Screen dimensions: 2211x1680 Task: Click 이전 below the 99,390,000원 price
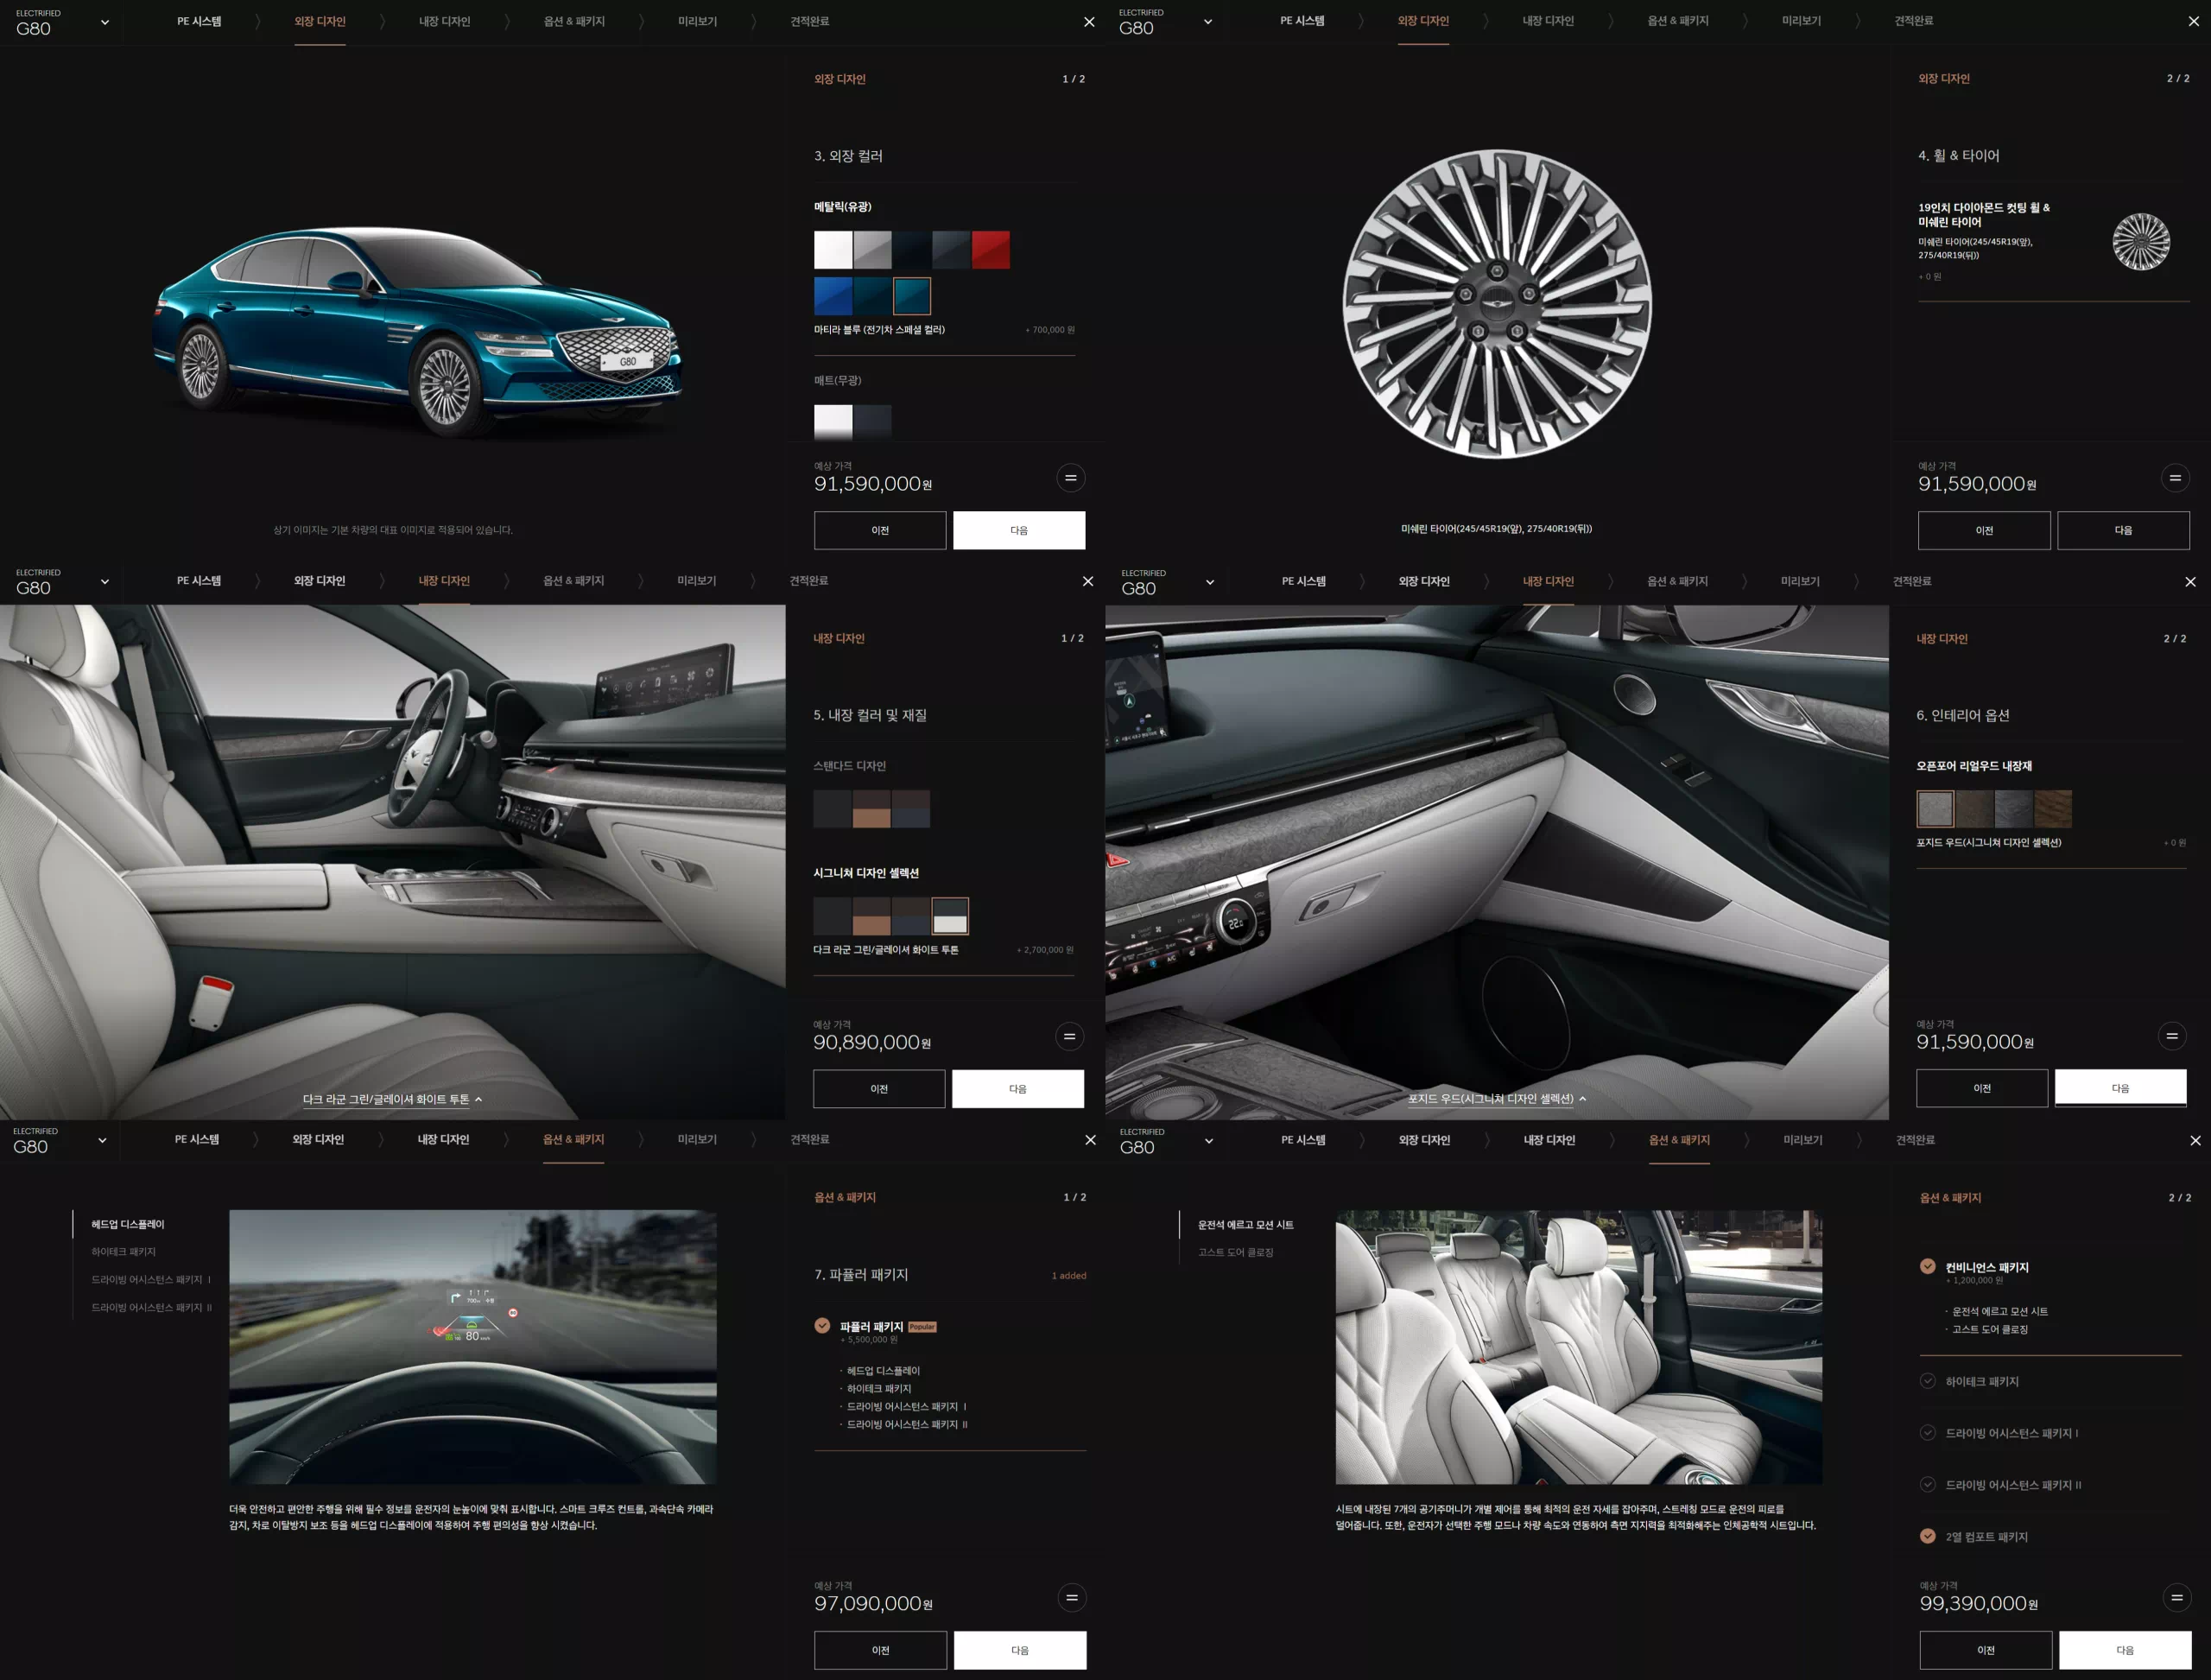click(1985, 1650)
